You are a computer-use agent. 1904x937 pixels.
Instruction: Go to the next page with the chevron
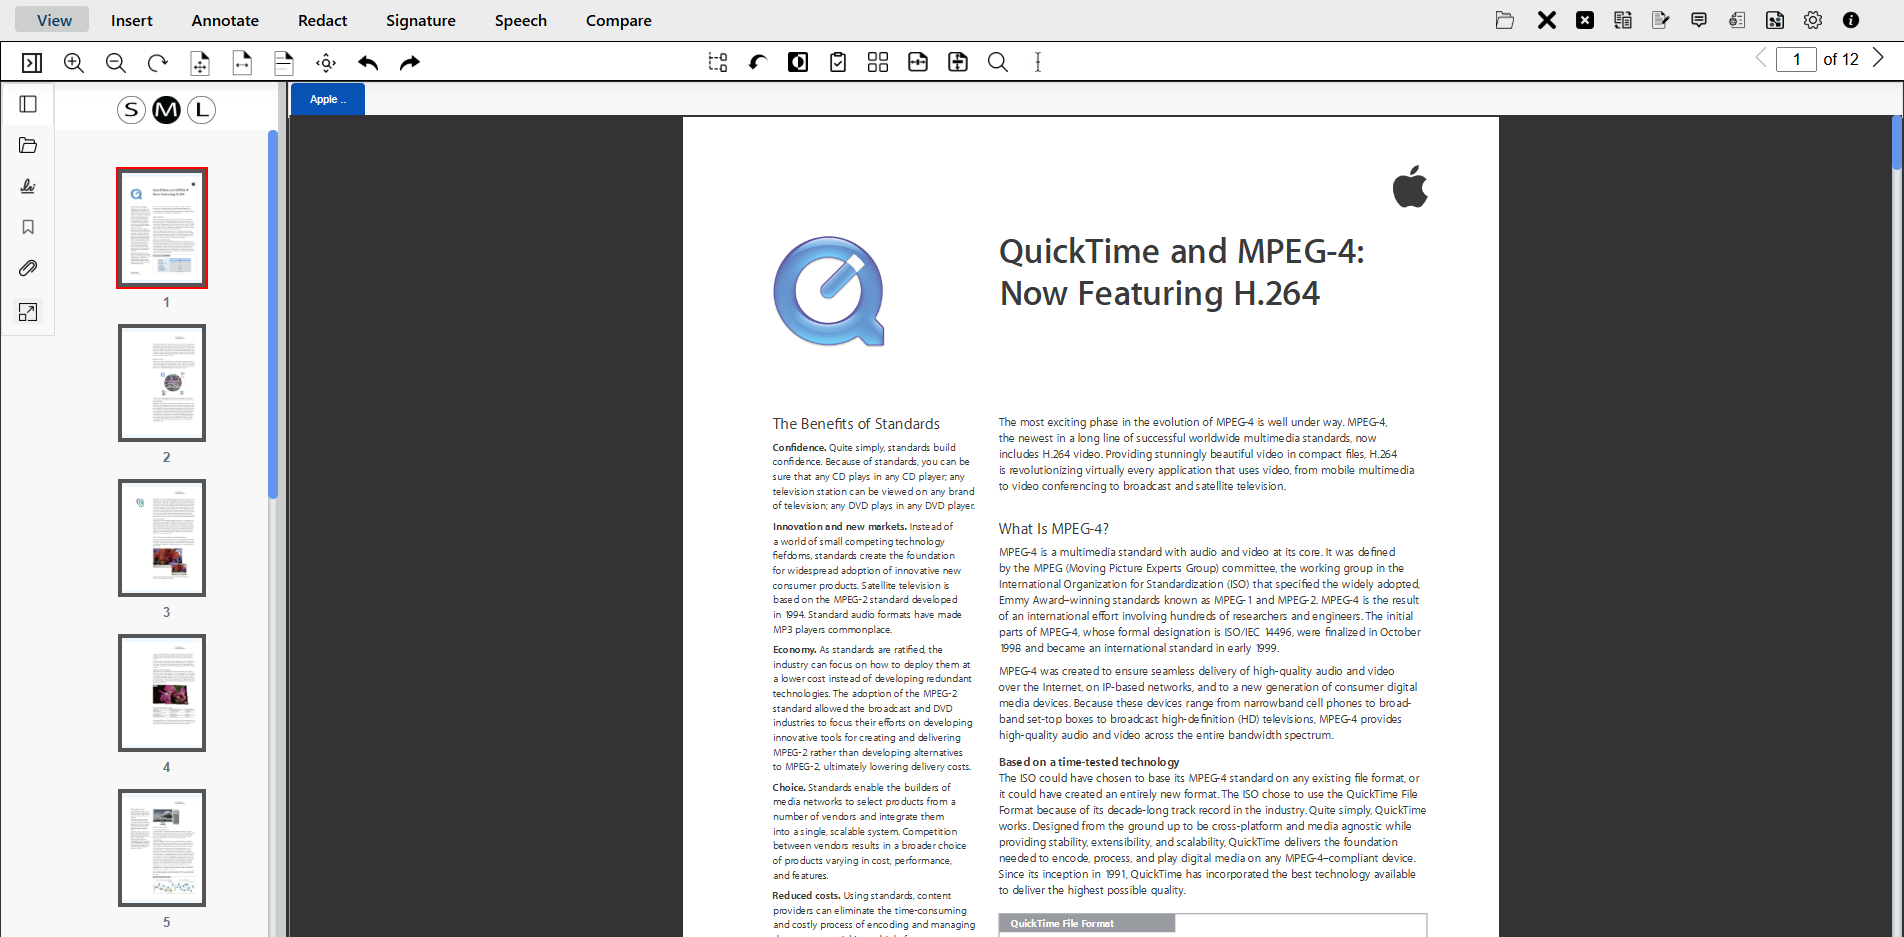tap(1878, 58)
